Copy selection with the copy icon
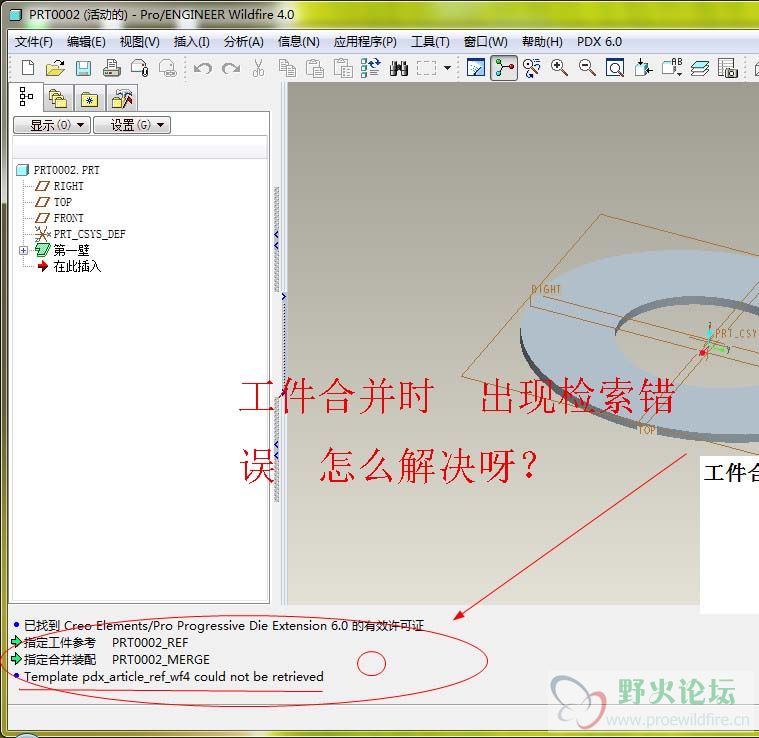 pos(288,68)
